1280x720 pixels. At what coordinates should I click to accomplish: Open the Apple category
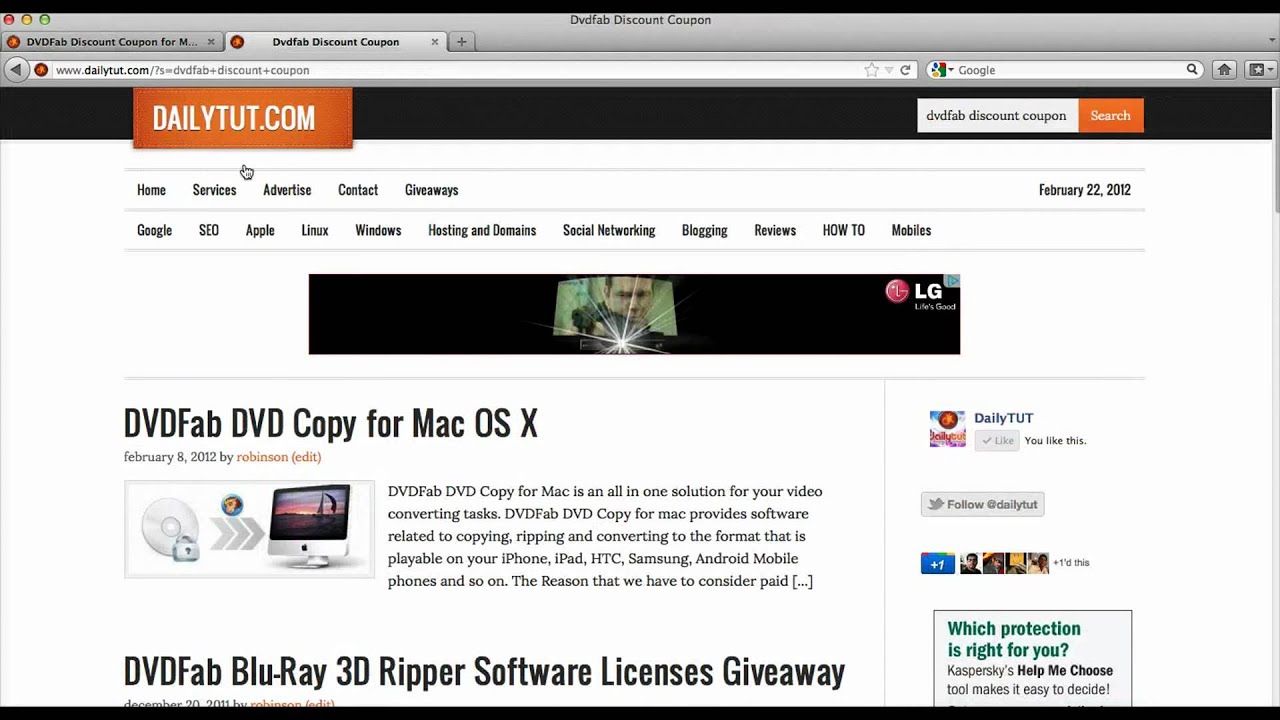[260, 230]
